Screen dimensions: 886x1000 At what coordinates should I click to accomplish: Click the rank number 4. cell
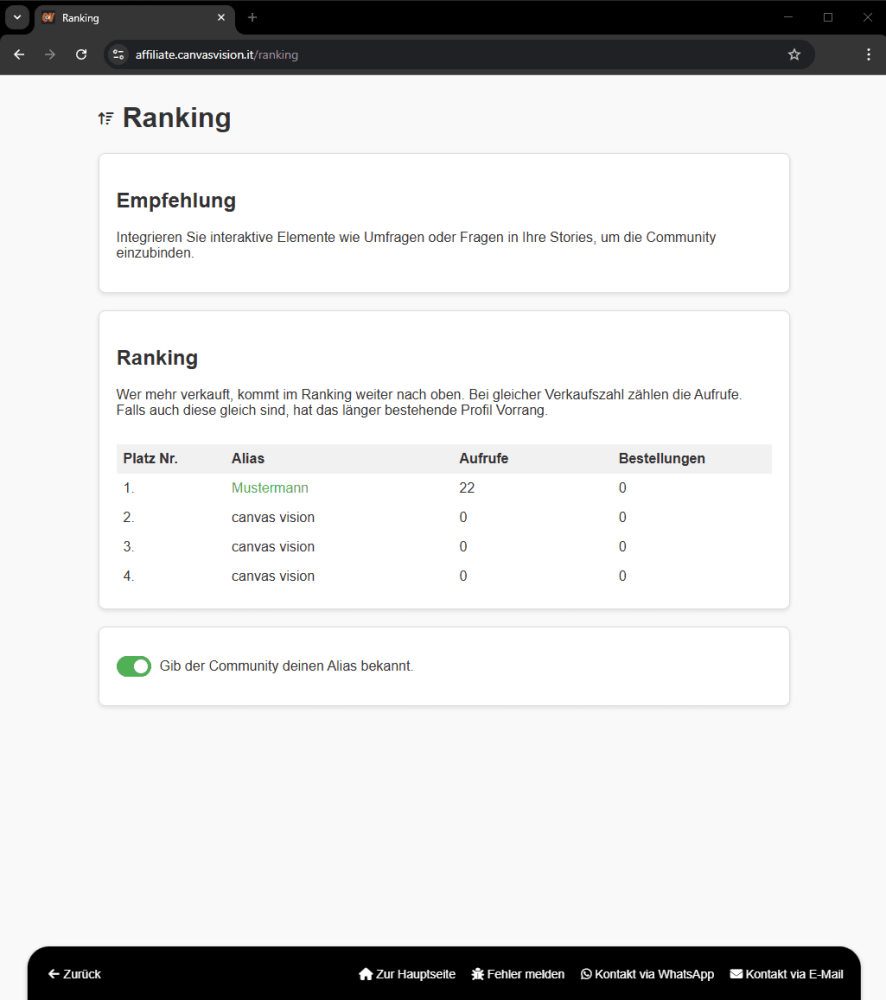point(128,576)
